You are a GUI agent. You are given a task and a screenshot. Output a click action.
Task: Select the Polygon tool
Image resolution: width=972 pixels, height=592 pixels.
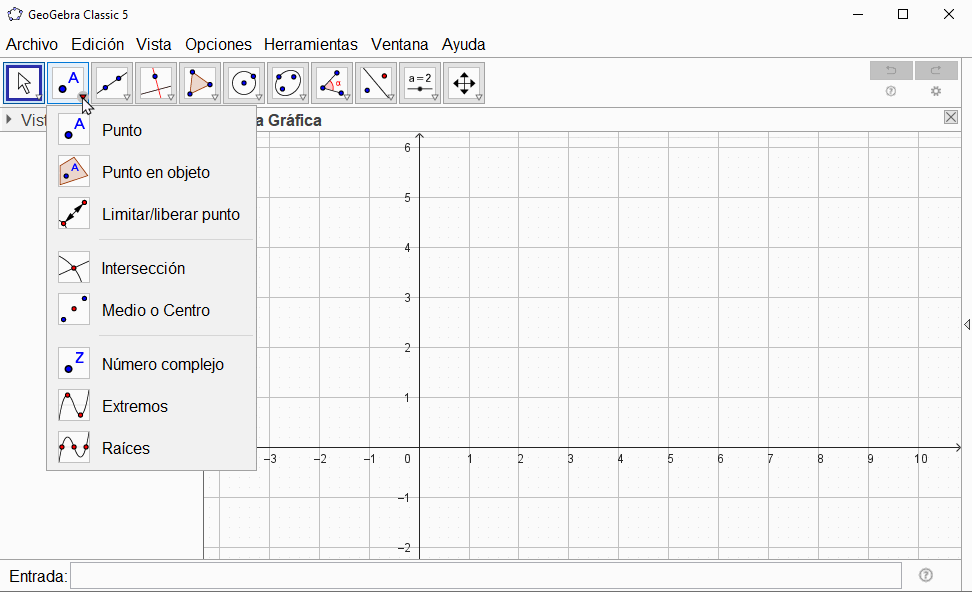click(200, 83)
